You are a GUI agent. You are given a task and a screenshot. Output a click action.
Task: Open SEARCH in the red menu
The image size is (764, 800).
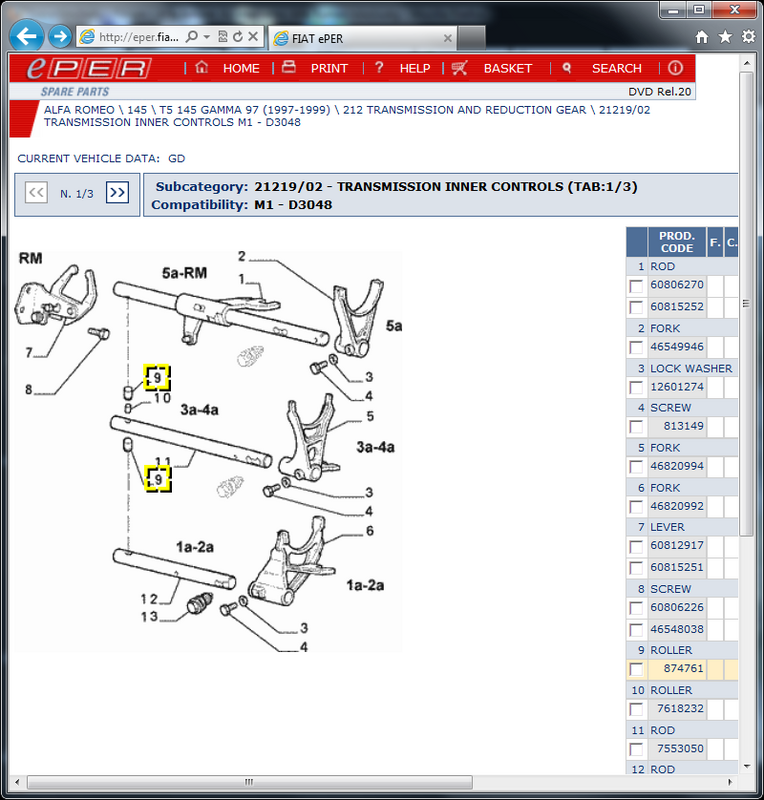[x=617, y=68]
